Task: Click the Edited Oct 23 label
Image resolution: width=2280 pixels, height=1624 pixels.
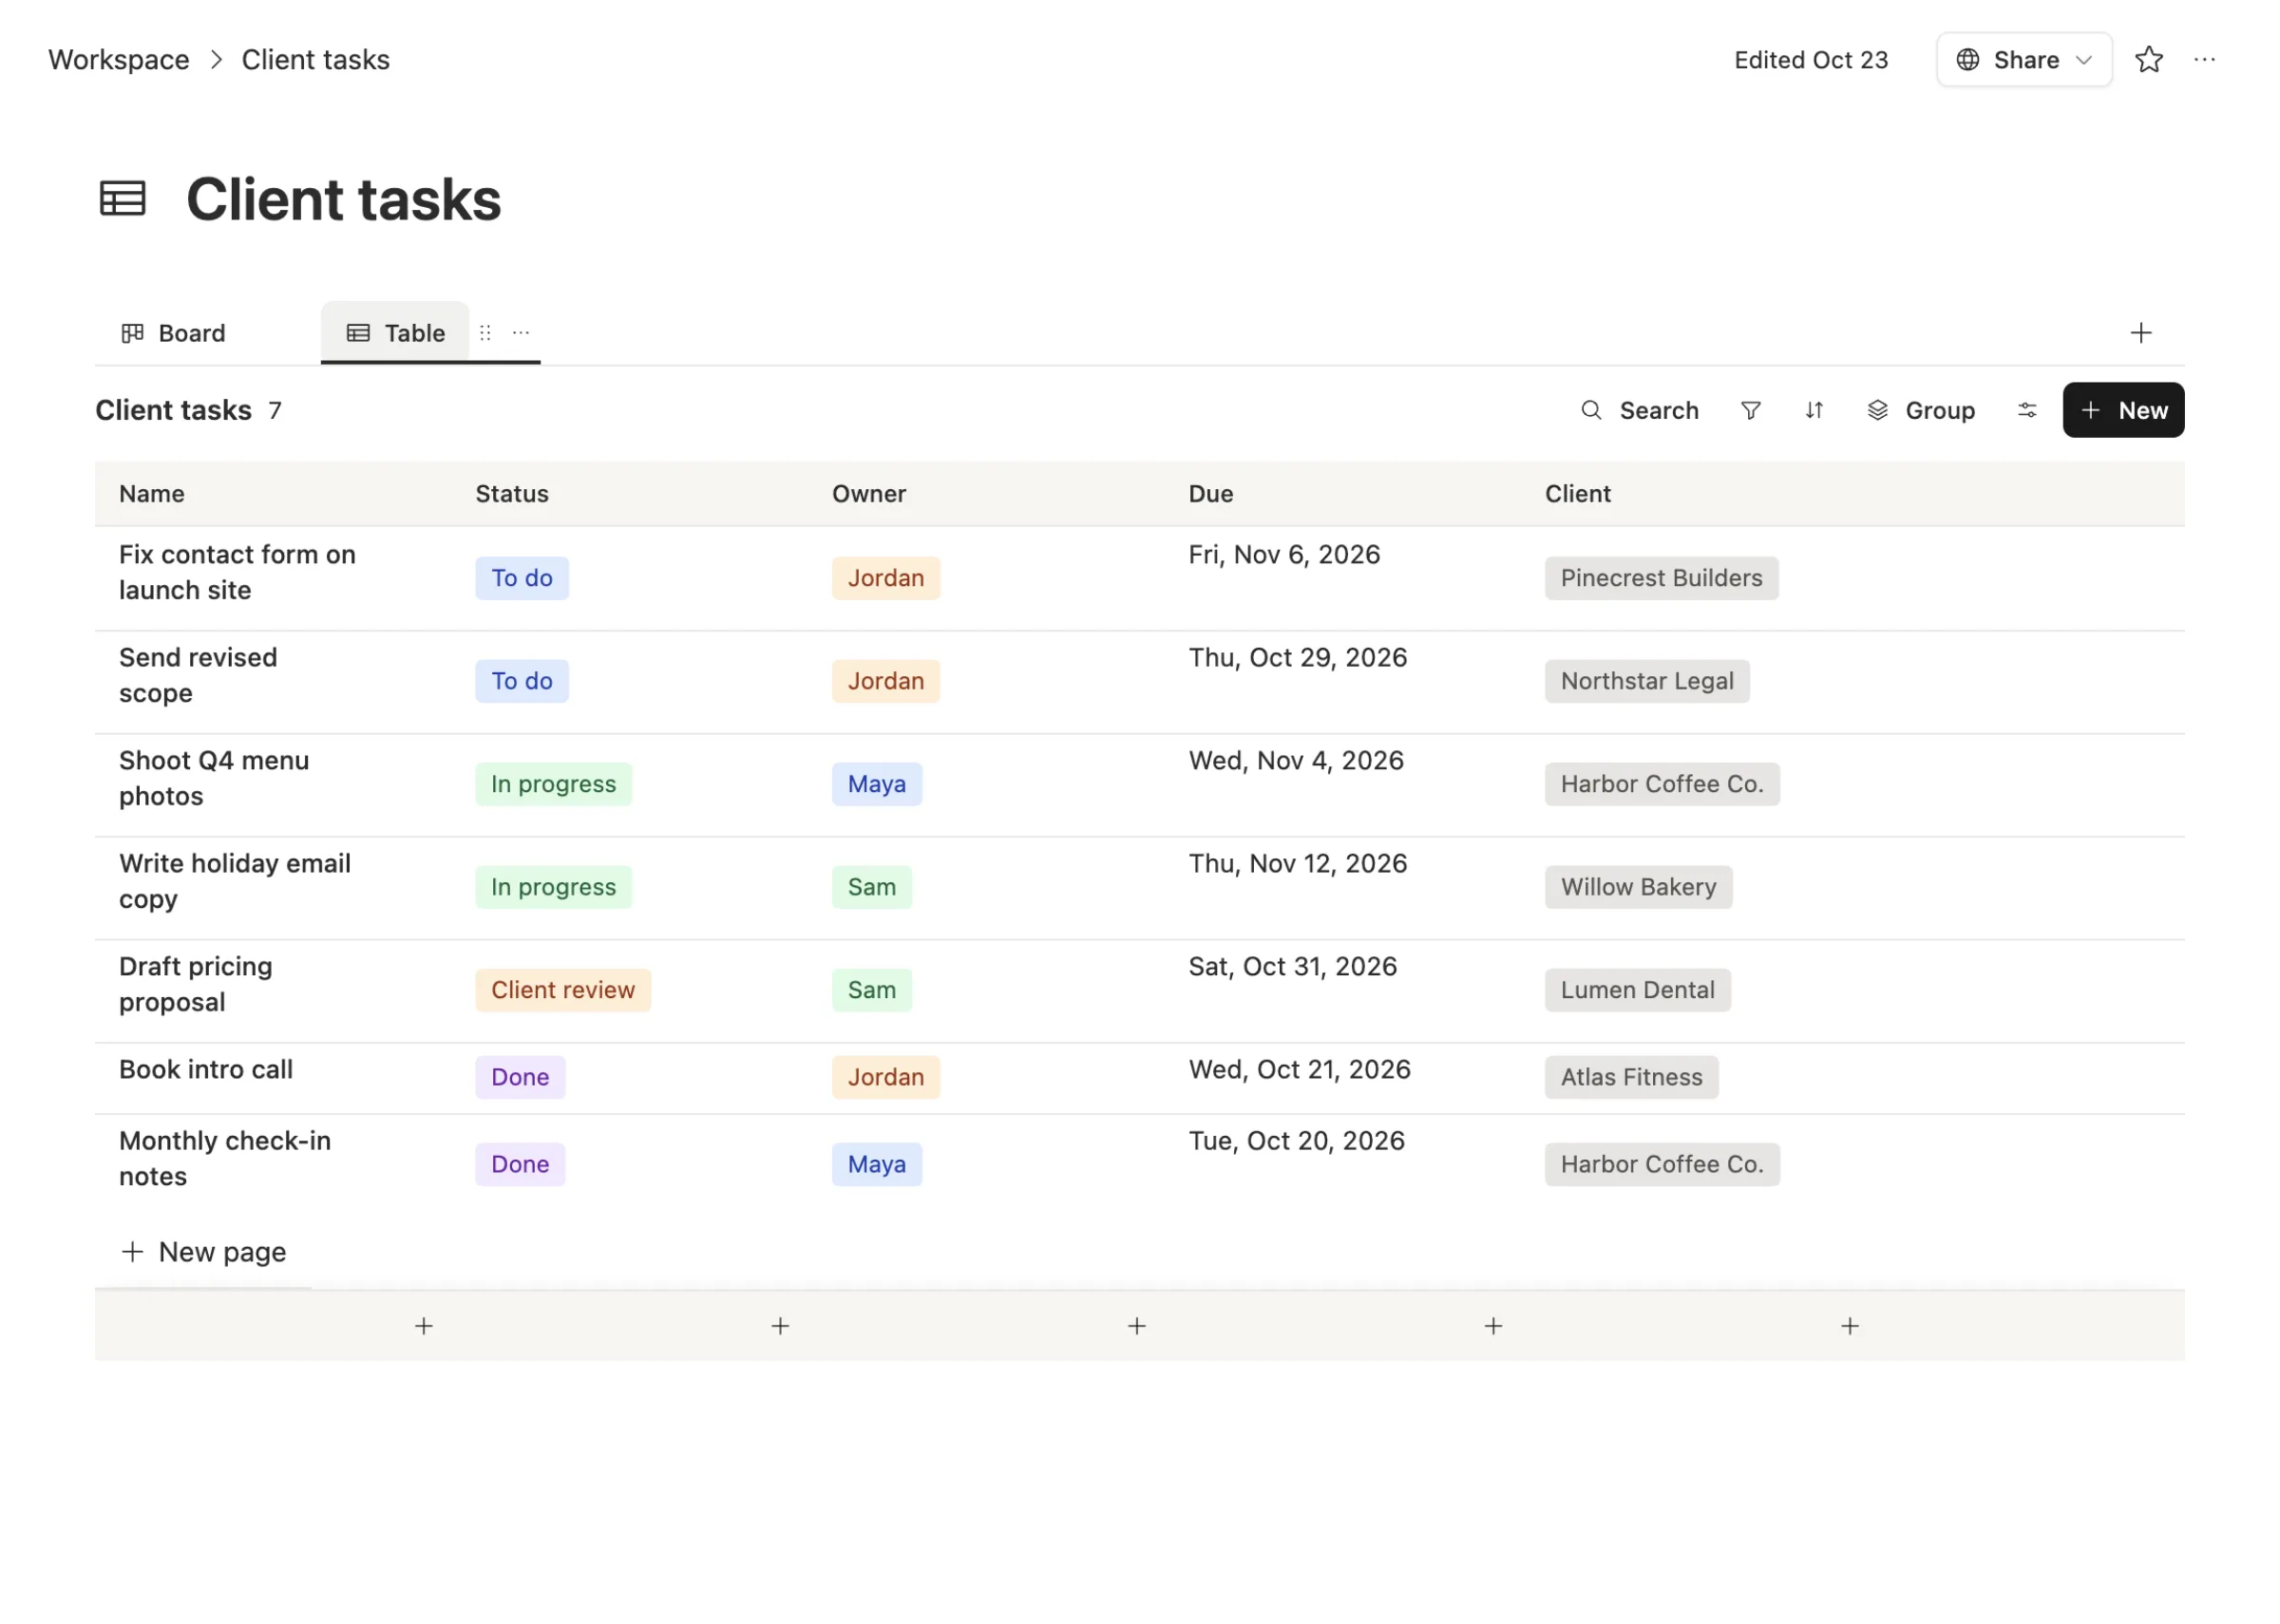Action: pos(1812,60)
